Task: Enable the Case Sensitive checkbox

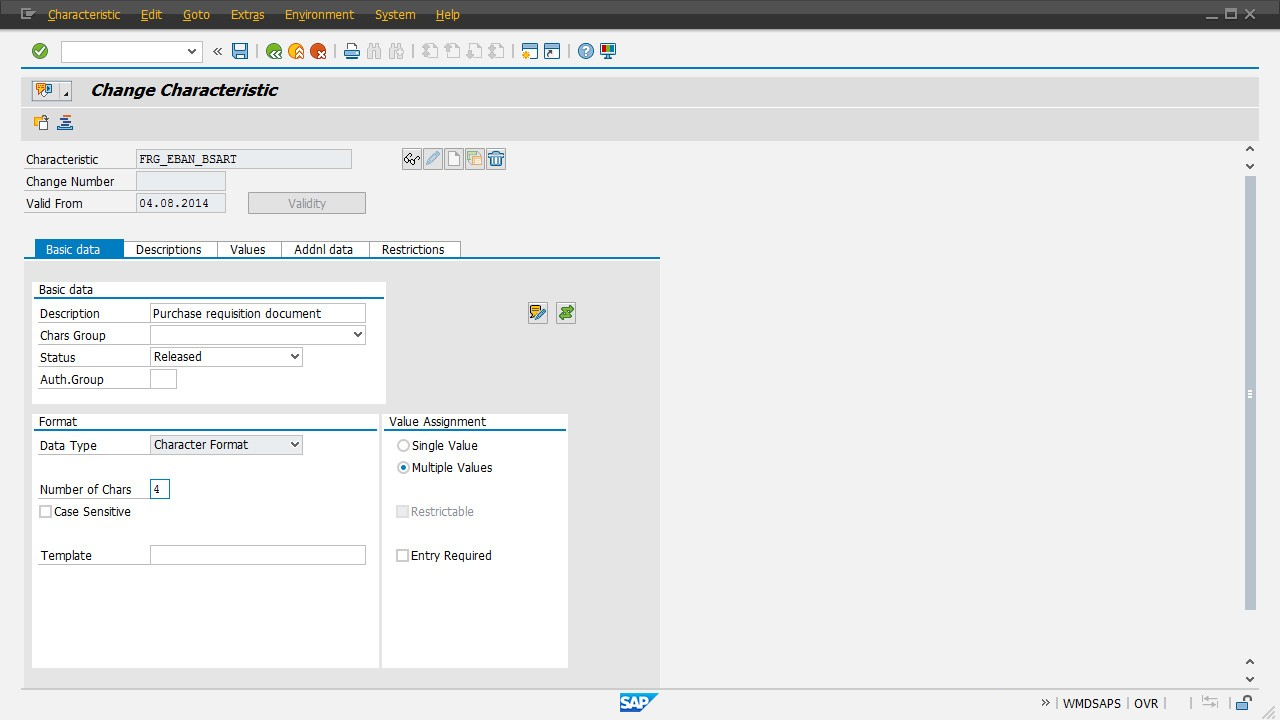Action: click(x=46, y=512)
